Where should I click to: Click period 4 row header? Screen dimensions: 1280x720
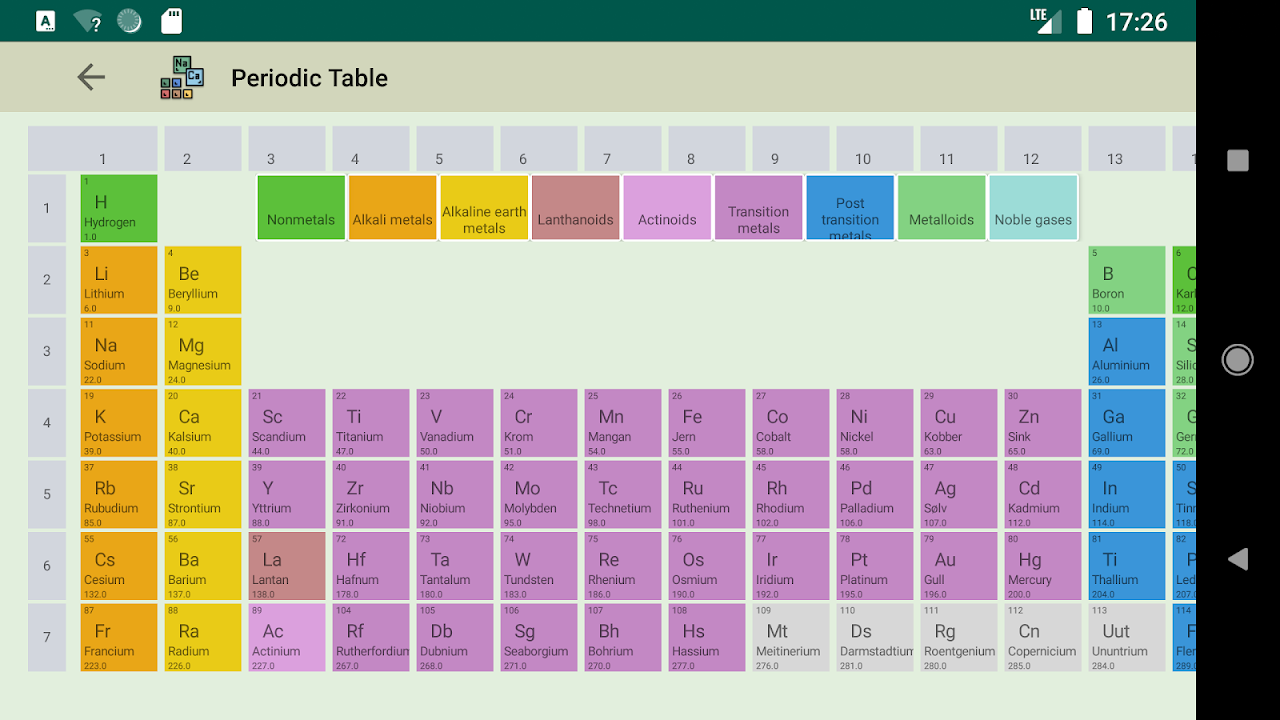click(x=47, y=423)
